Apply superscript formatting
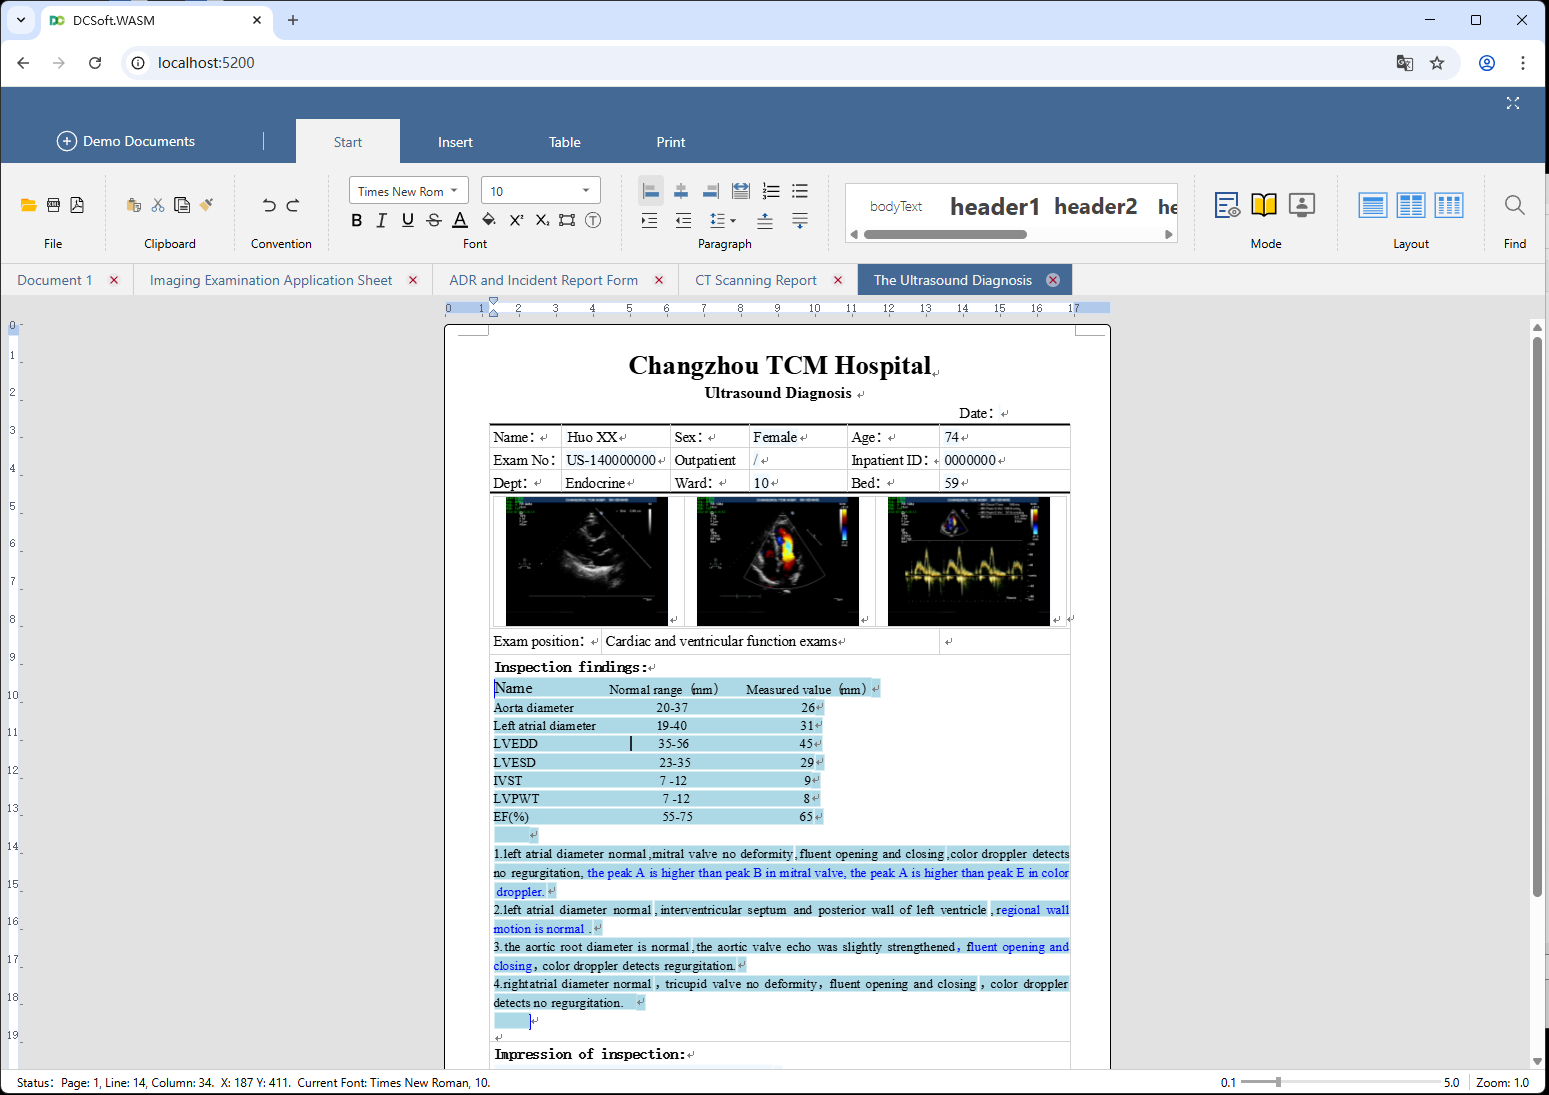Image resolution: width=1549 pixels, height=1095 pixels. click(x=516, y=220)
